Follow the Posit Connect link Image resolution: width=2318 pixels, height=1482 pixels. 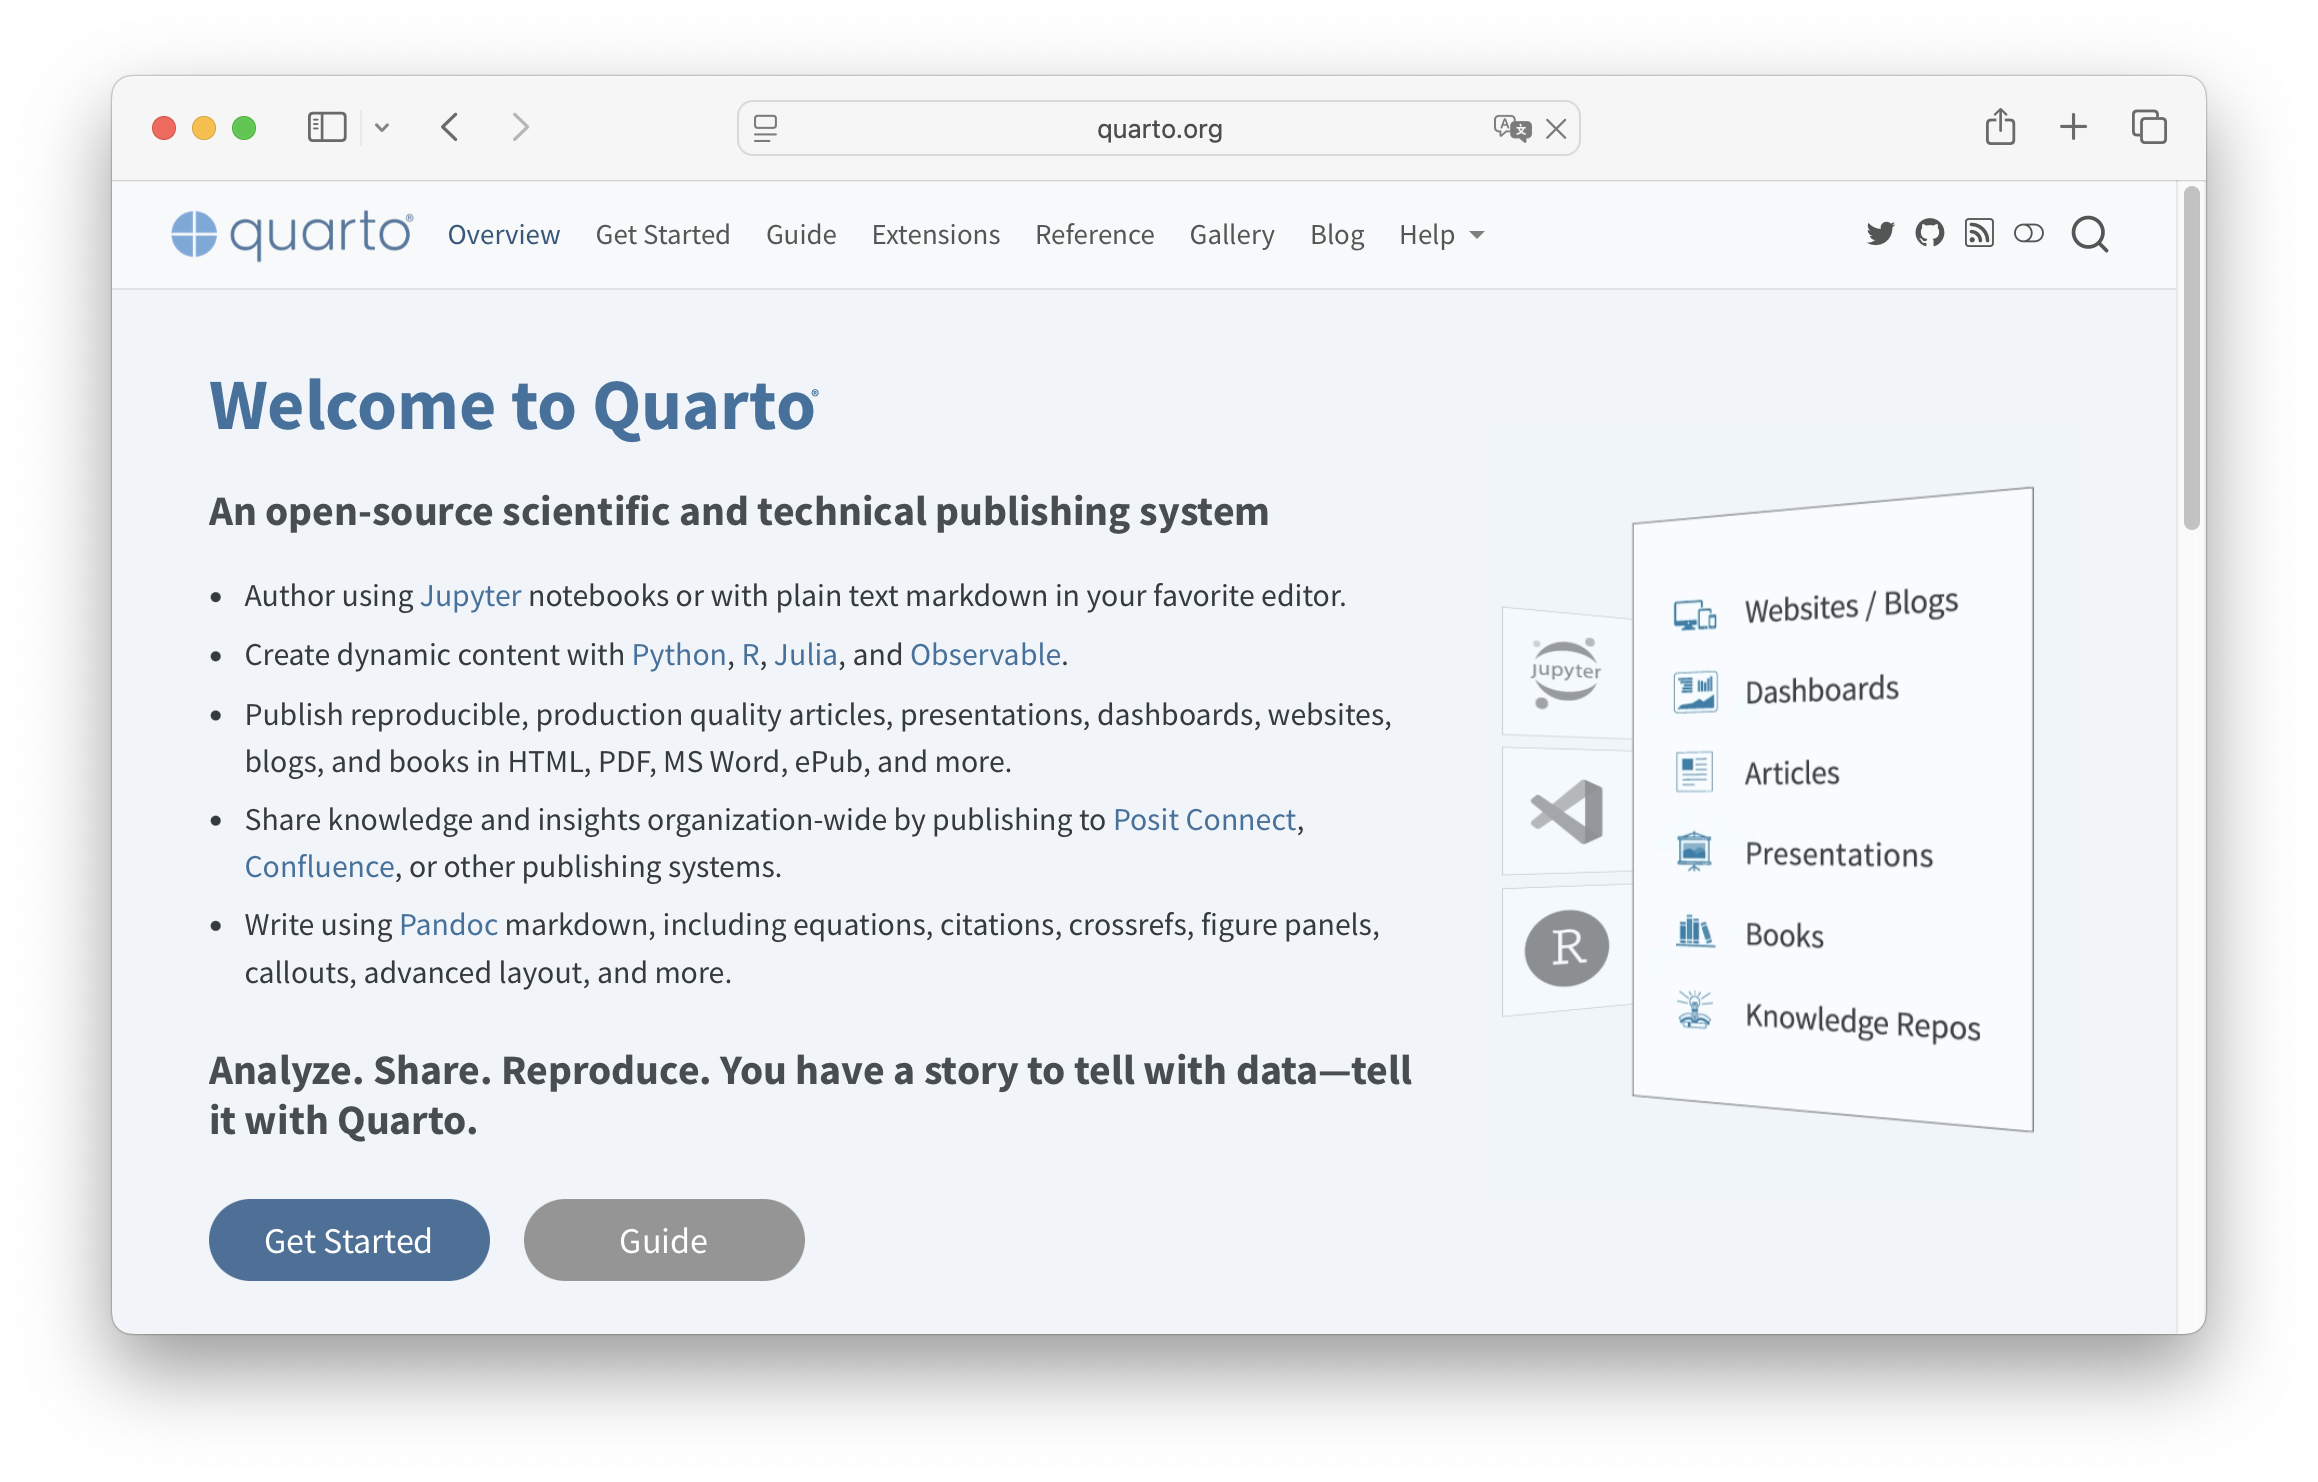coord(1204,820)
